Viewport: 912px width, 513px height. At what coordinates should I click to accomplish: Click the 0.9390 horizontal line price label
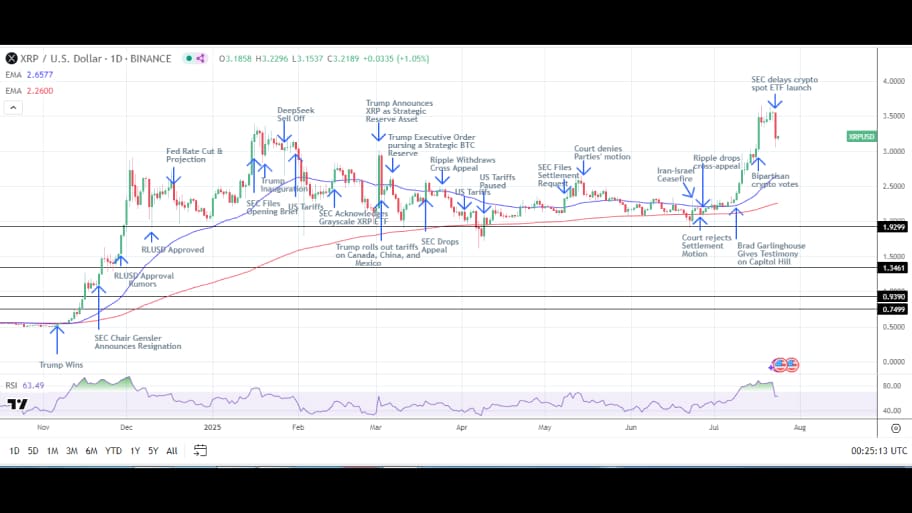[x=893, y=297]
